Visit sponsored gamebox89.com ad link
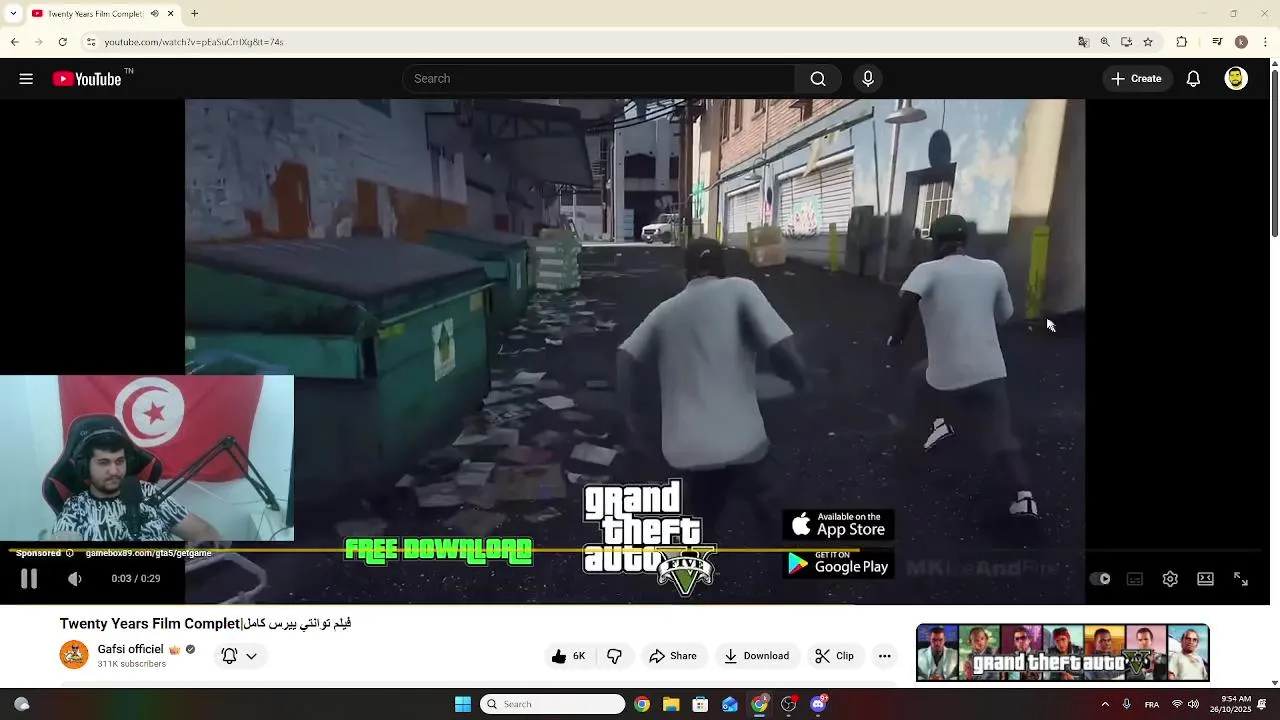This screenshot has height=720, width=1280. coord(148,553)
